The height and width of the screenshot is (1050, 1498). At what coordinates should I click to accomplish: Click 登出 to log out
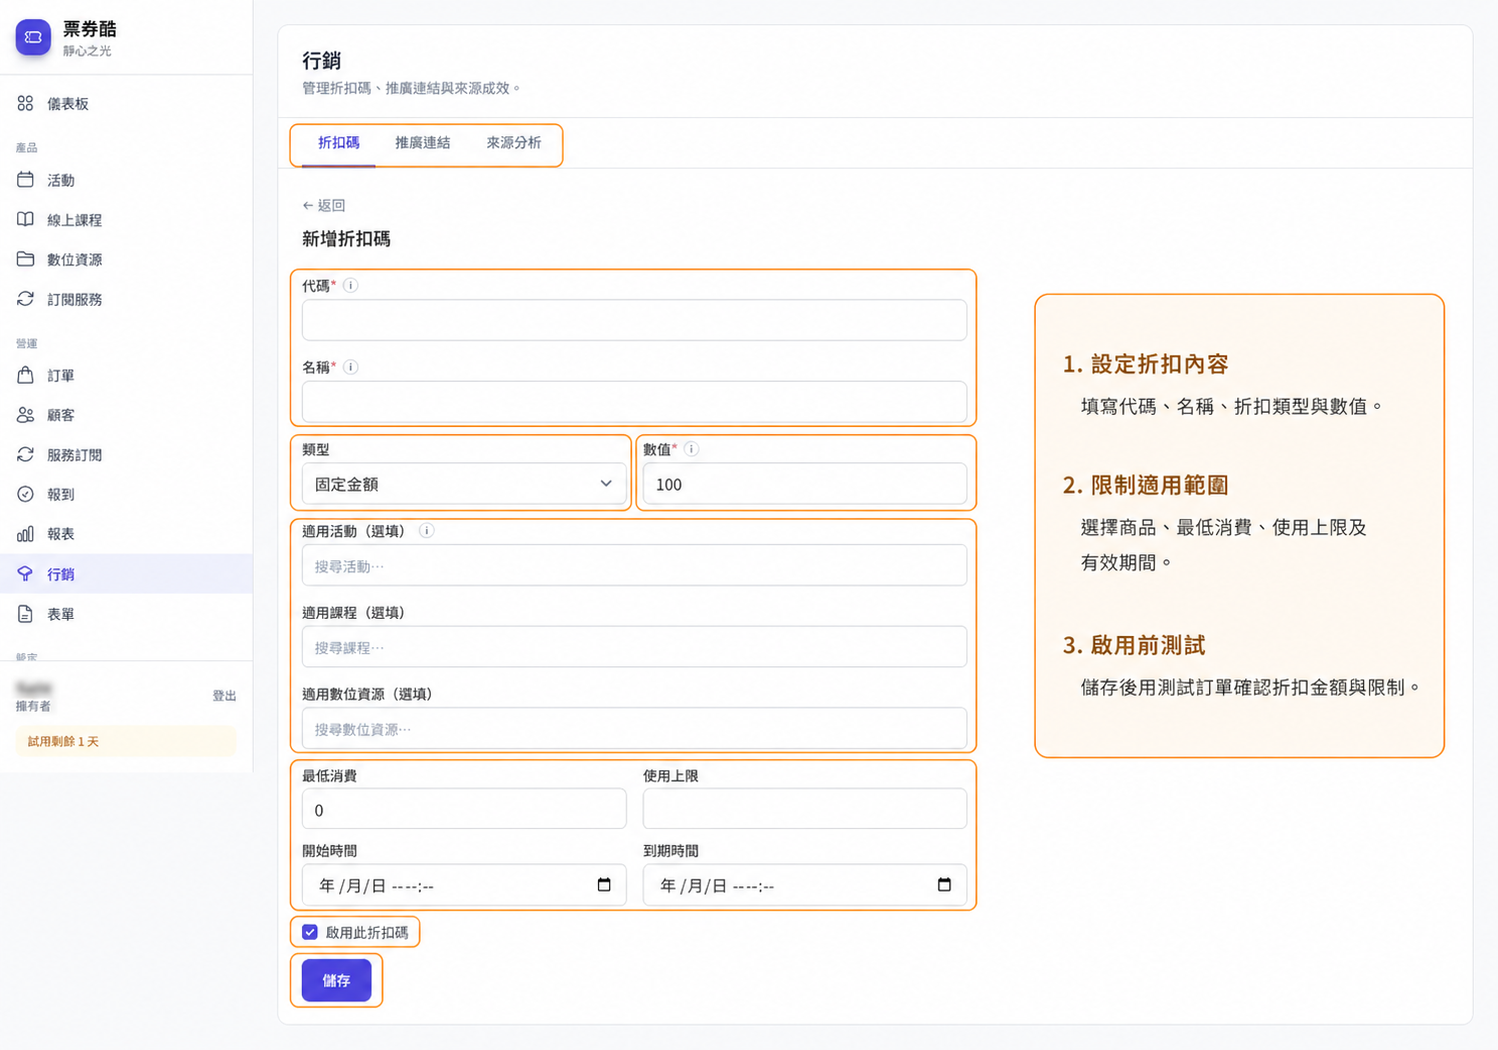point(224,696)
